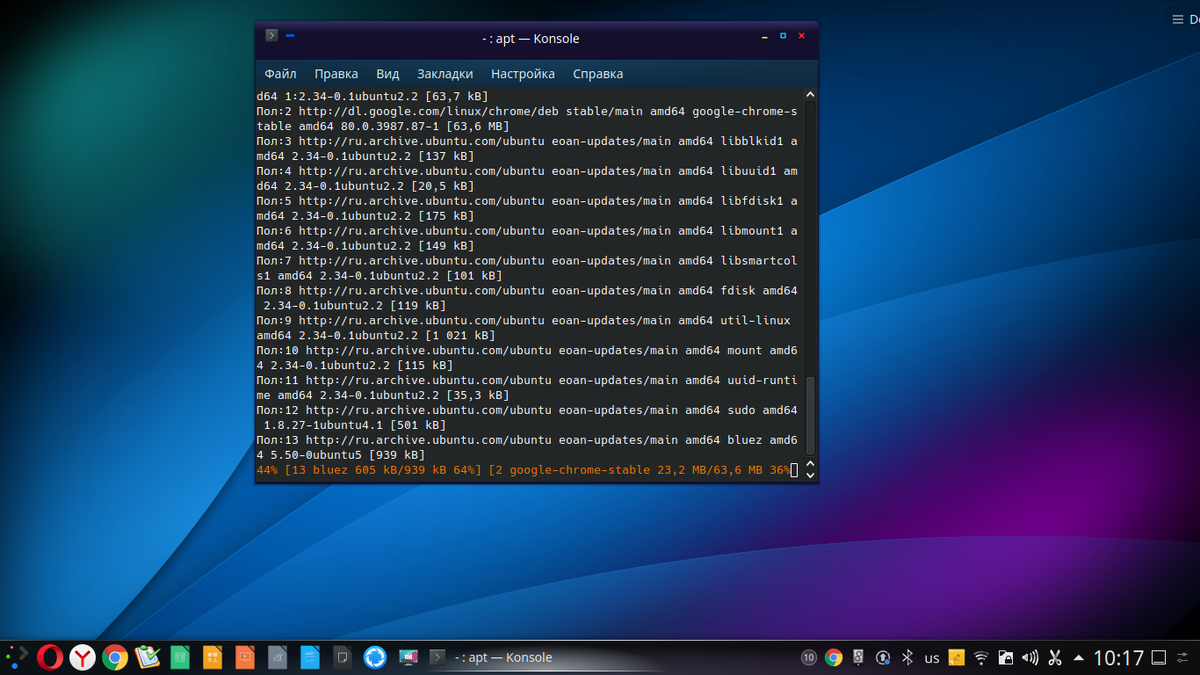Open the Настройка menu
Screen dimensions: 1200x675
[x=523, y=74]
